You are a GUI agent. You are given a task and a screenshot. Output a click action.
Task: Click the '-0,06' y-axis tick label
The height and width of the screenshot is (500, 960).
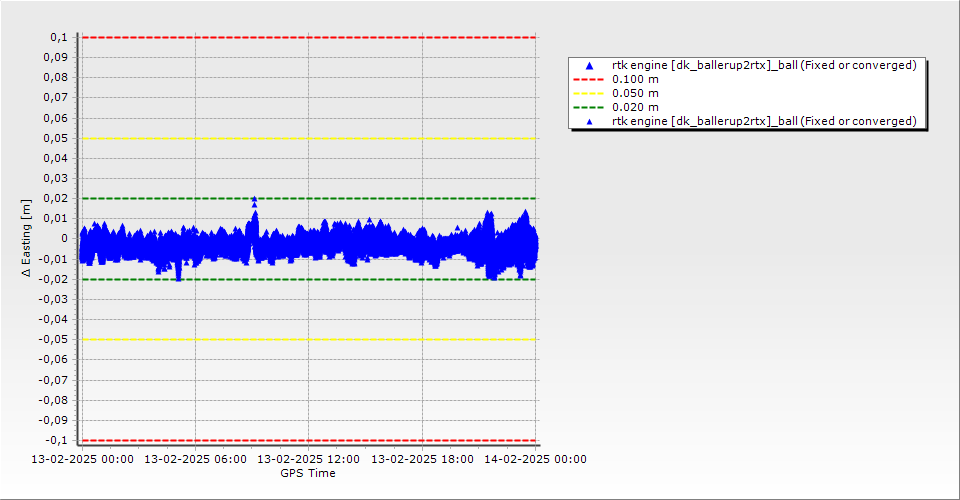(54, 360)
